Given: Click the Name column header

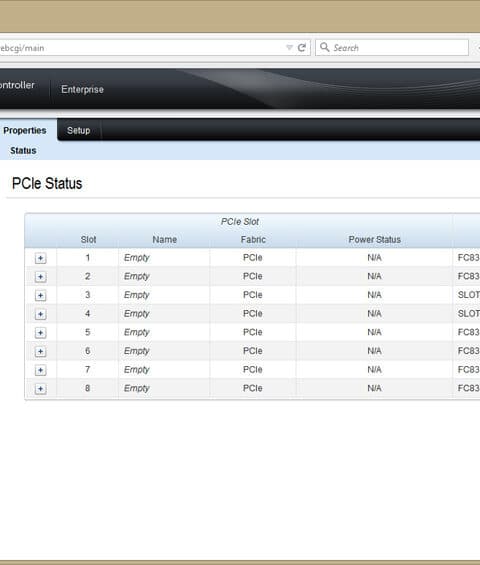Looking at the screenshot, I should [164, 240].
